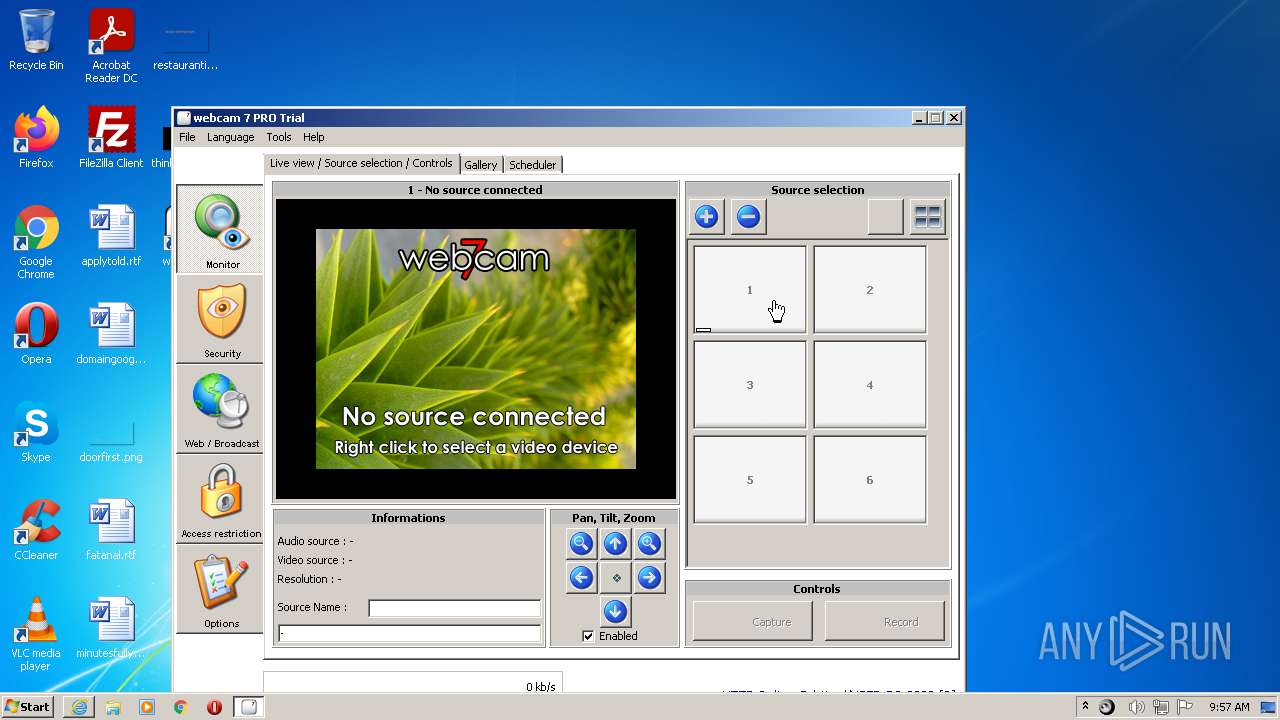
Task: Open the Access restriction section
Action: coord(220,499)
